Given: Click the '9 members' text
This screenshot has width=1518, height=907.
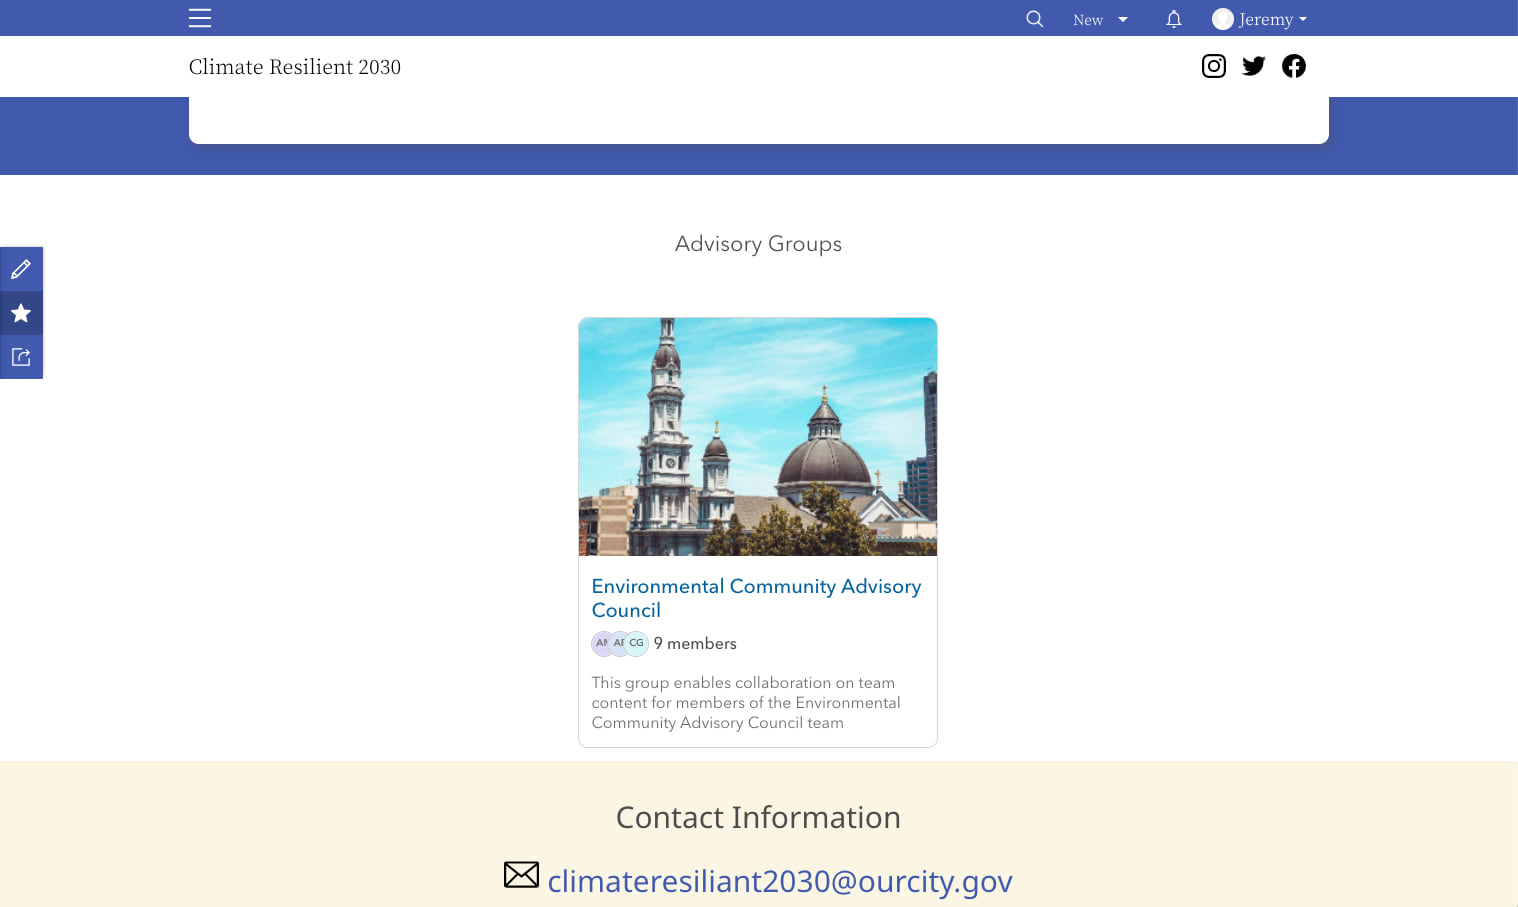Looking at the screenshot, I should point(695,644).
